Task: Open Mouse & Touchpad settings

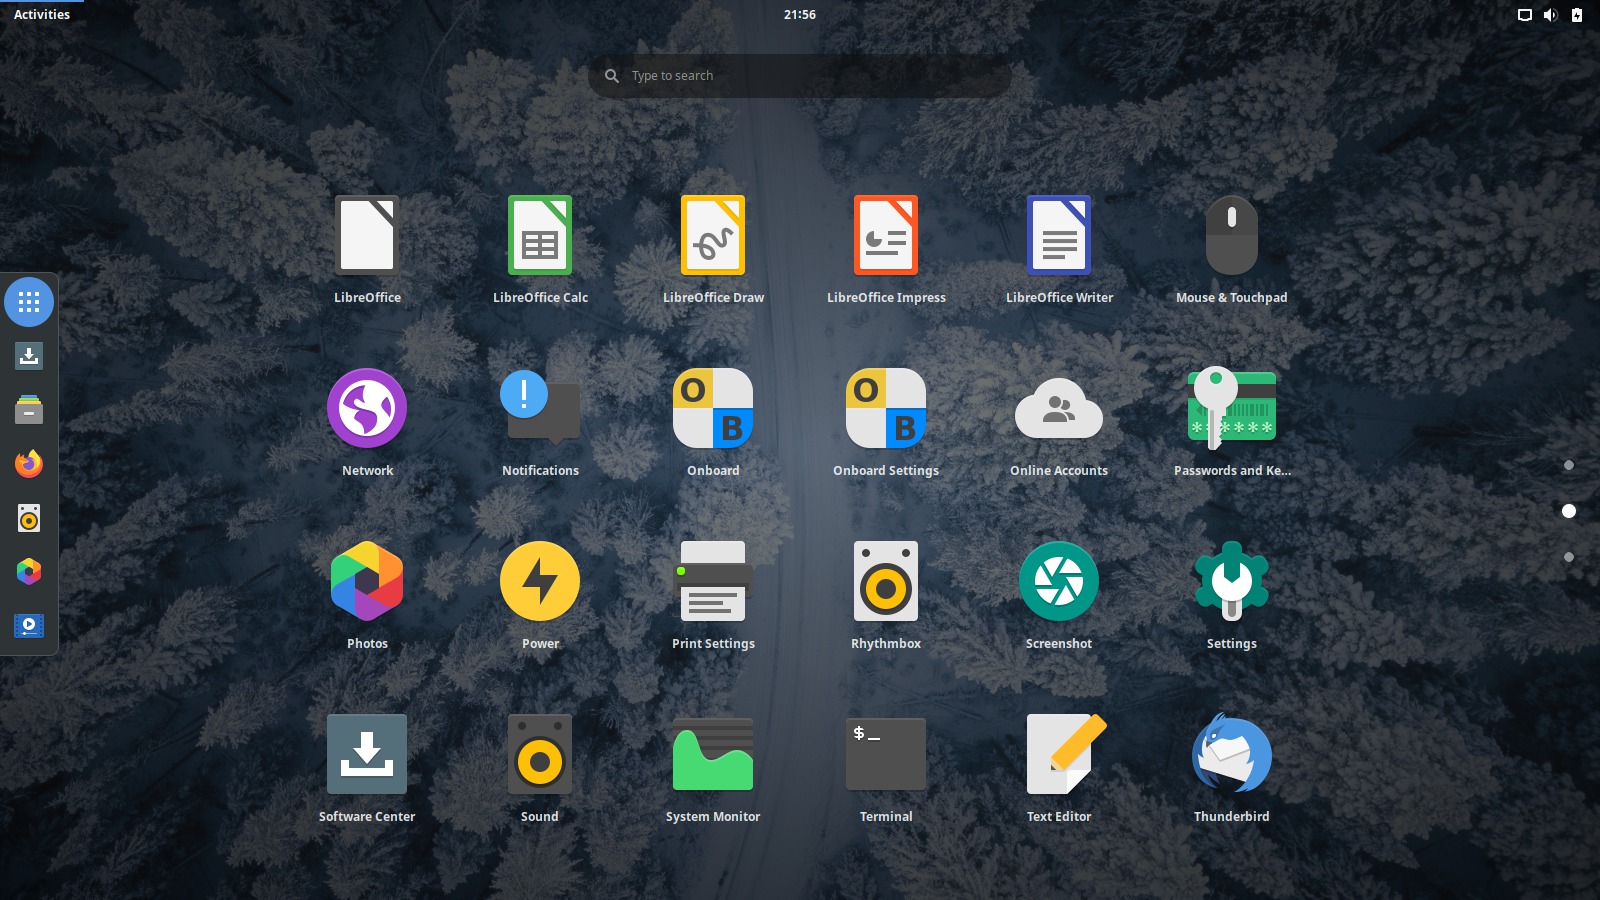Action: (1232, 236)
